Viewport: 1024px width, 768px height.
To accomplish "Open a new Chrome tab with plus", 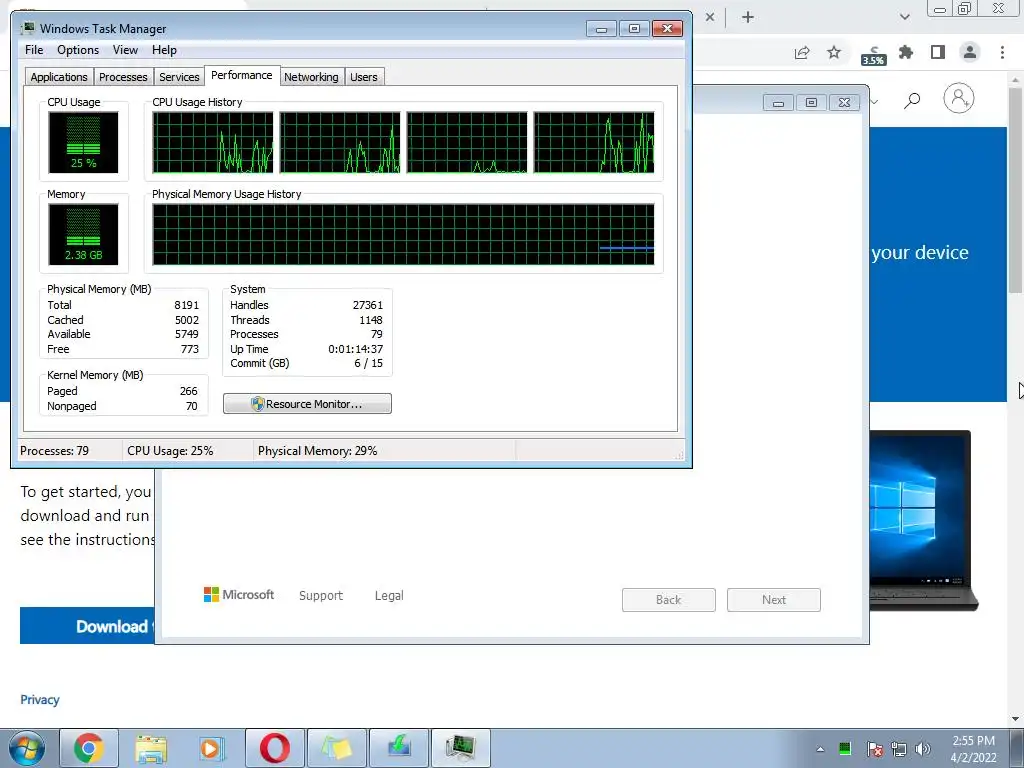I will coord(748,17).
